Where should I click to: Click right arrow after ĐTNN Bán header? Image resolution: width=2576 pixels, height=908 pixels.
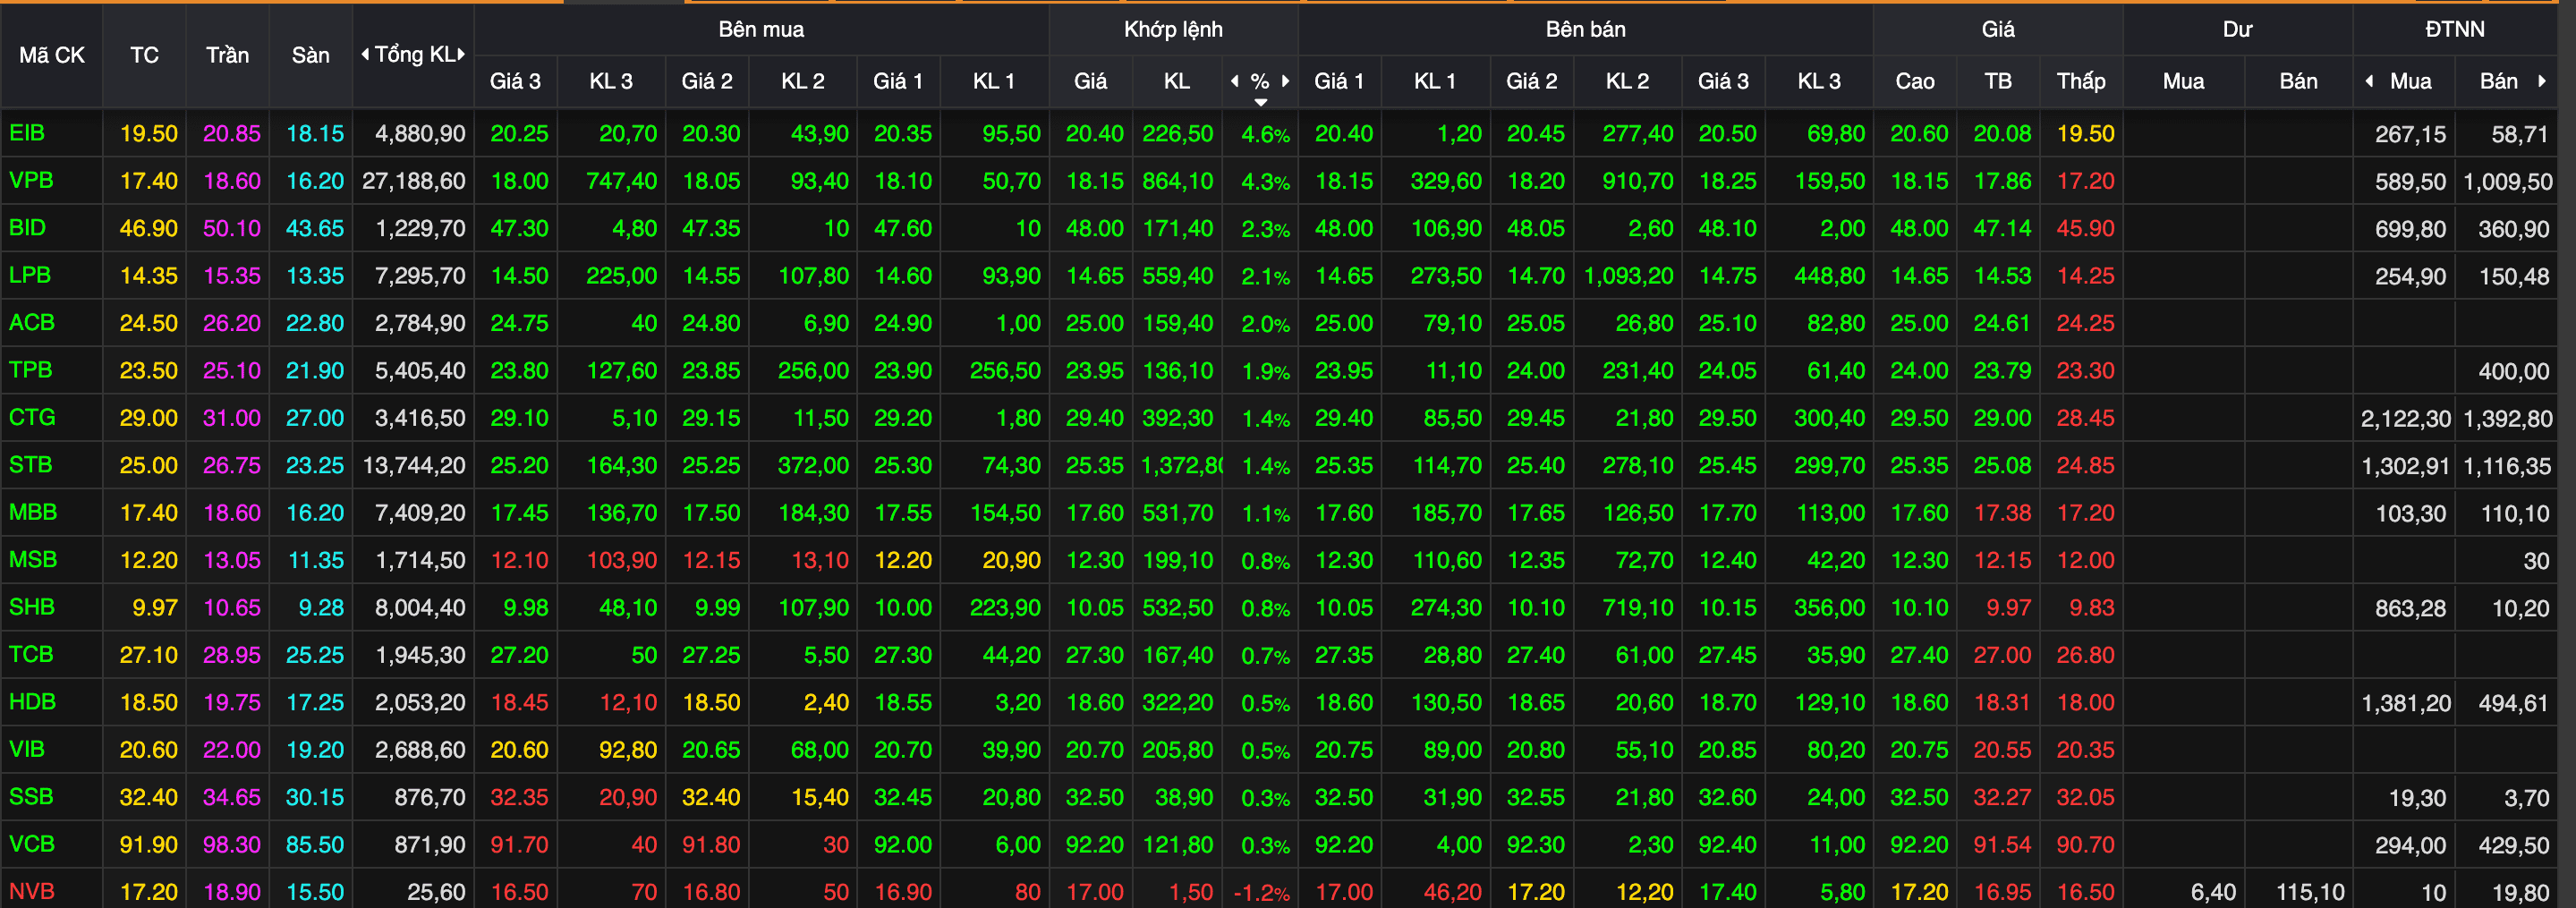click(2541, 81)
